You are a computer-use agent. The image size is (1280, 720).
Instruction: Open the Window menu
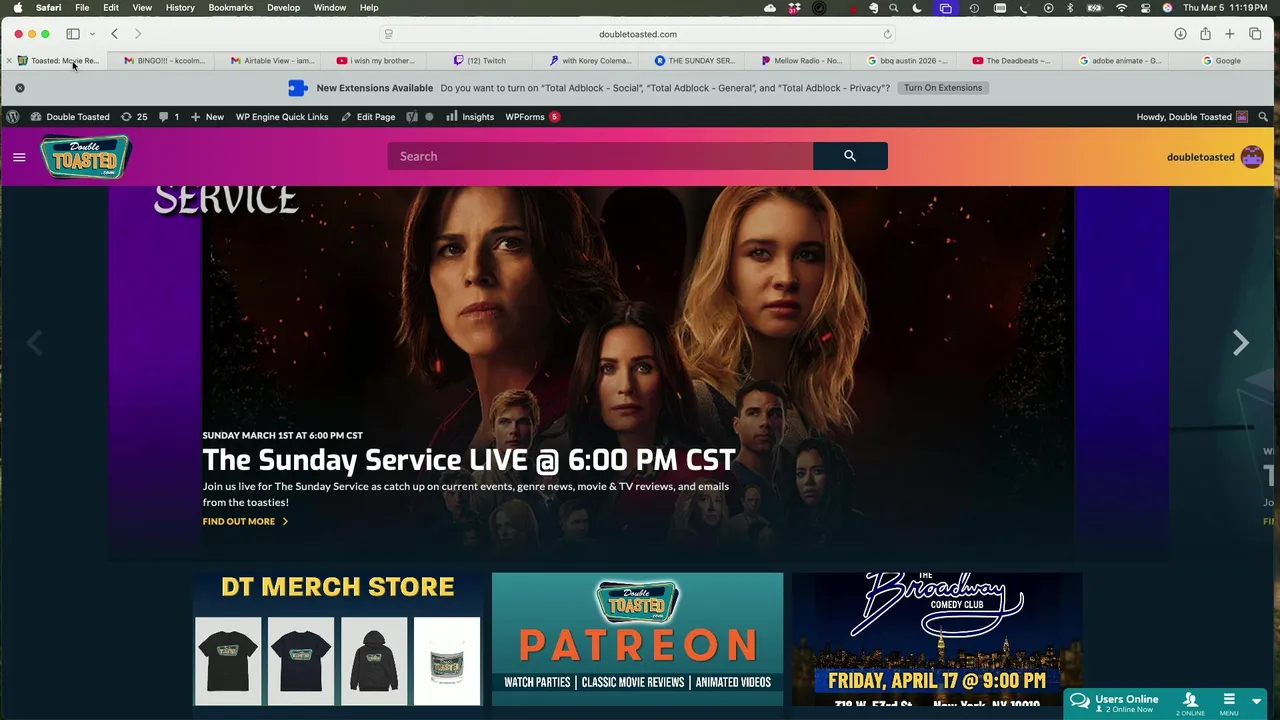[330, 8]
